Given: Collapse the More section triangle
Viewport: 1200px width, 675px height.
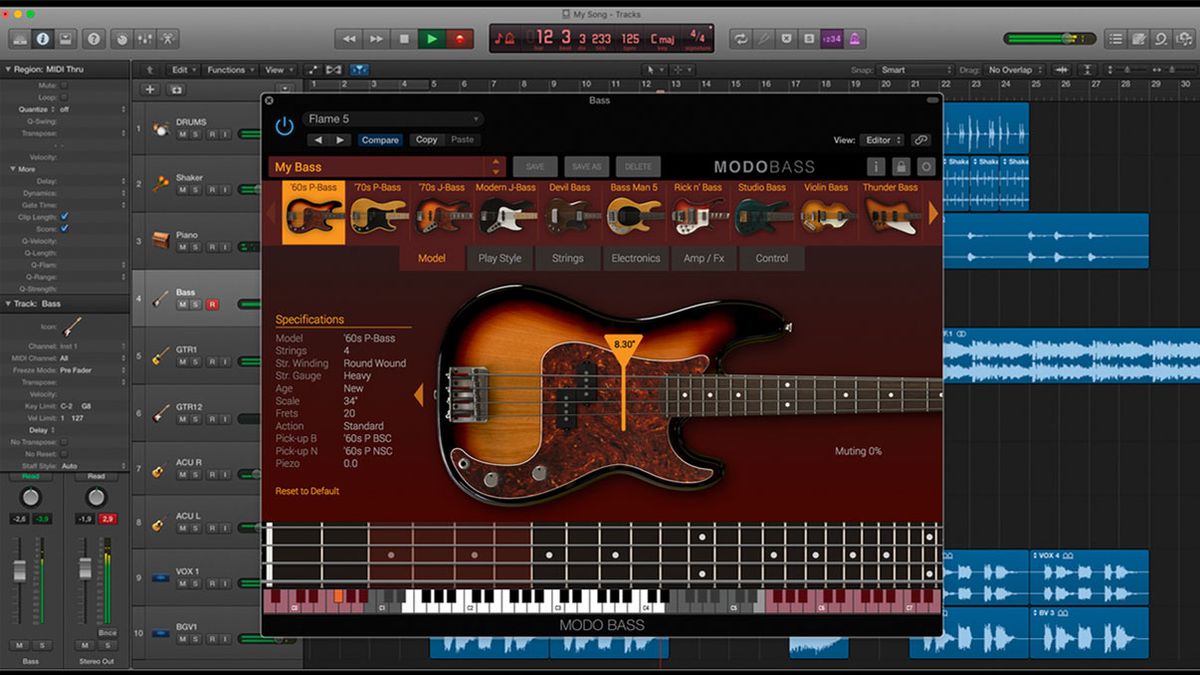Looking at the screenshot, I should coord(14,169).
